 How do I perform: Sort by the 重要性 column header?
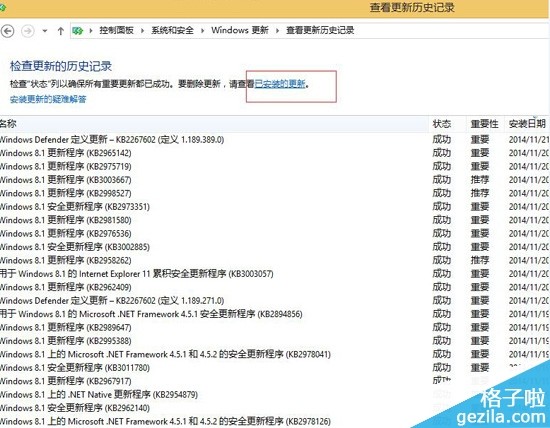pos(485,124)
